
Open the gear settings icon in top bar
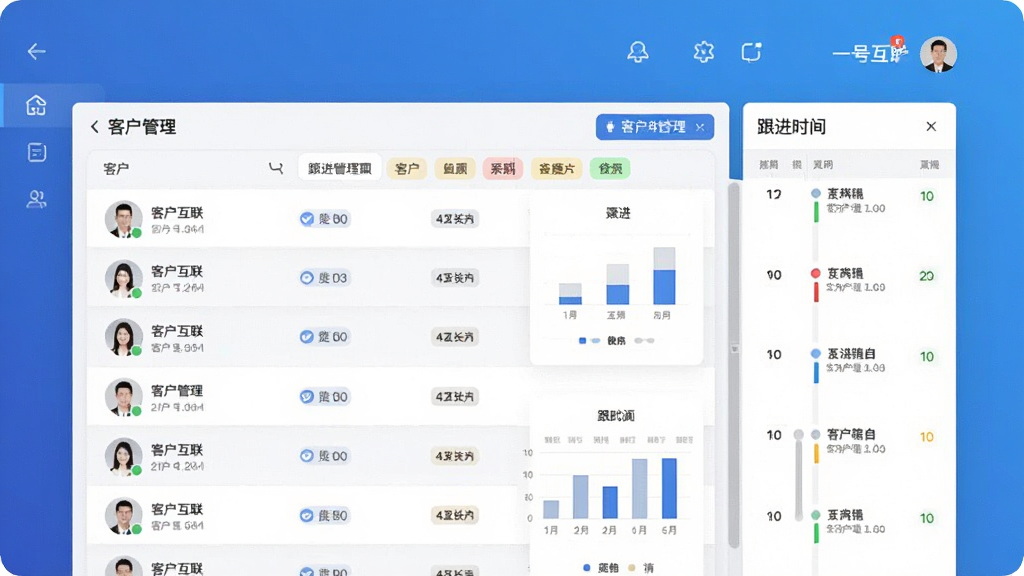coord(703,52)
